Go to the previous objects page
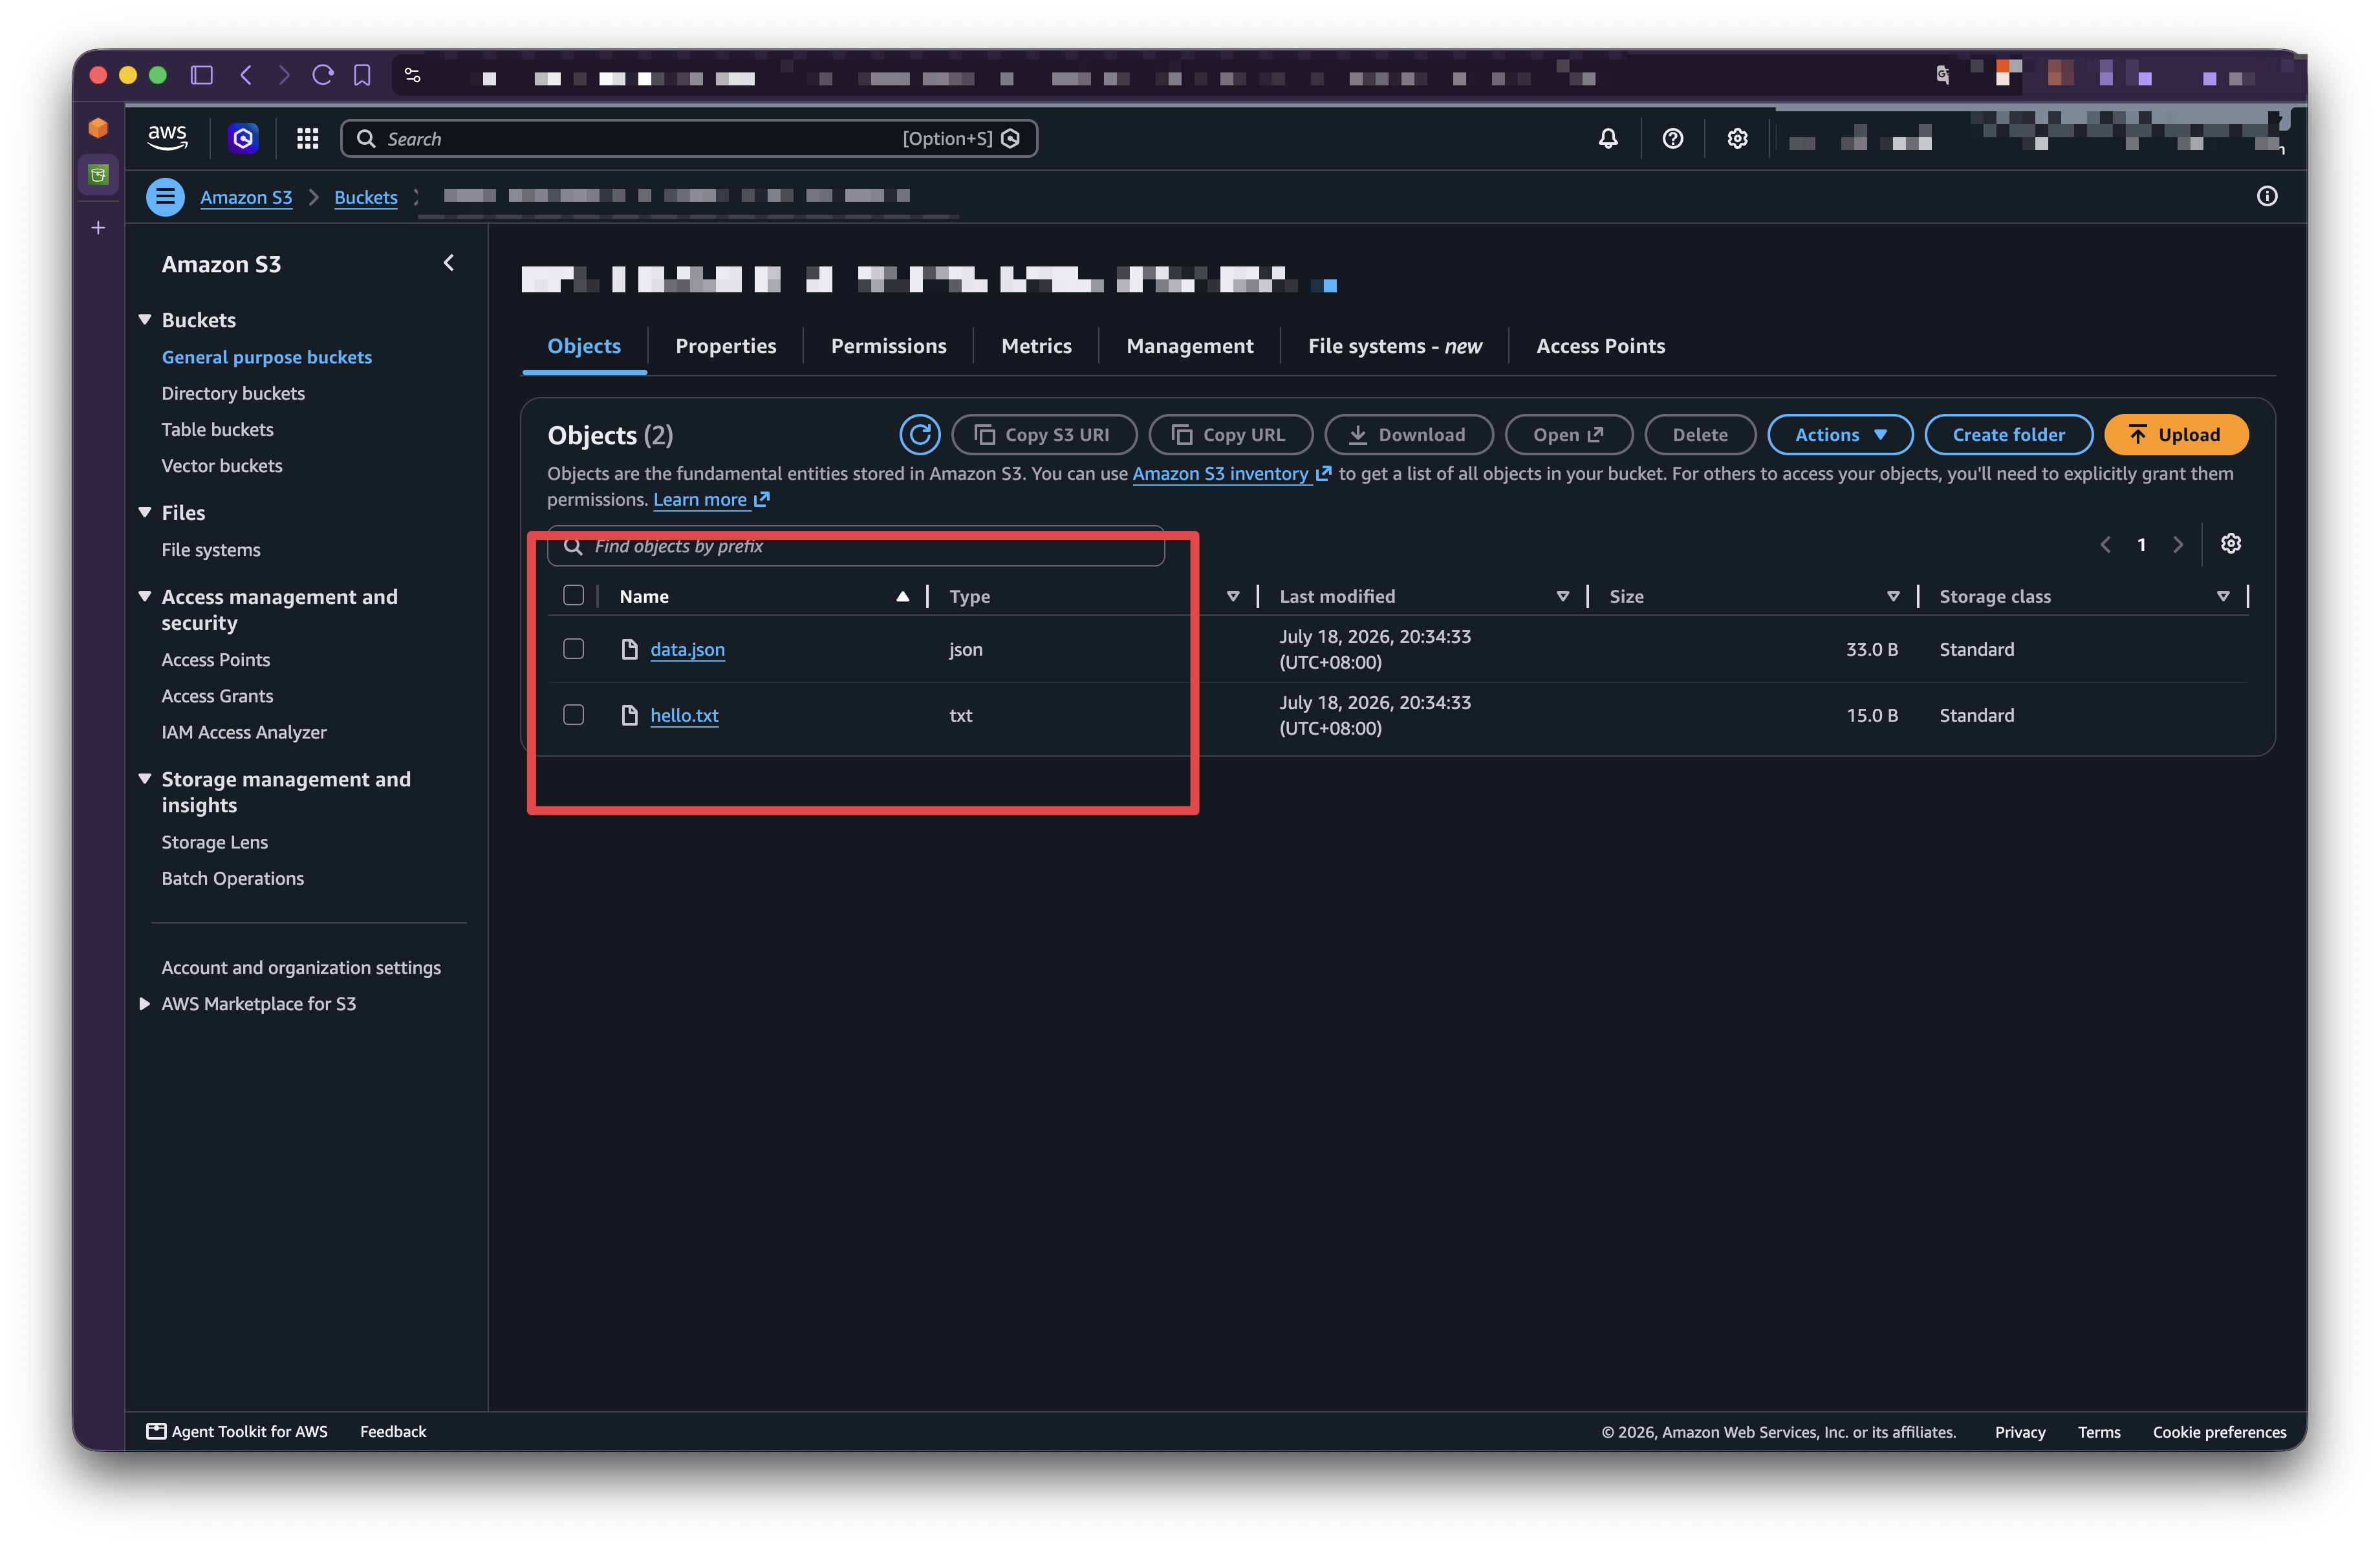Screen dimensions: 2380x1547 (x=2106, y=544)
